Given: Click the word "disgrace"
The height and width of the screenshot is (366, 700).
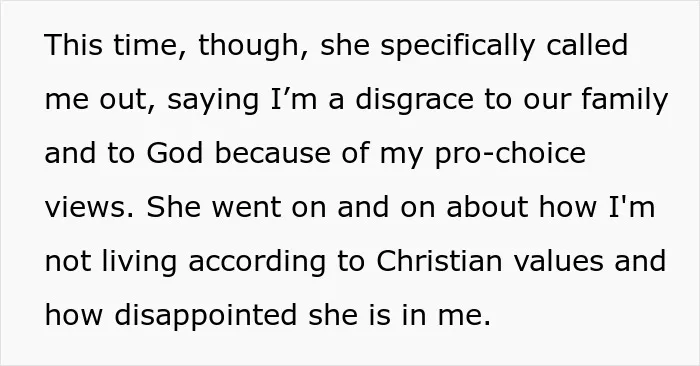Looking at the screenshot, I should pyautogui.click(x=414, y=101).
